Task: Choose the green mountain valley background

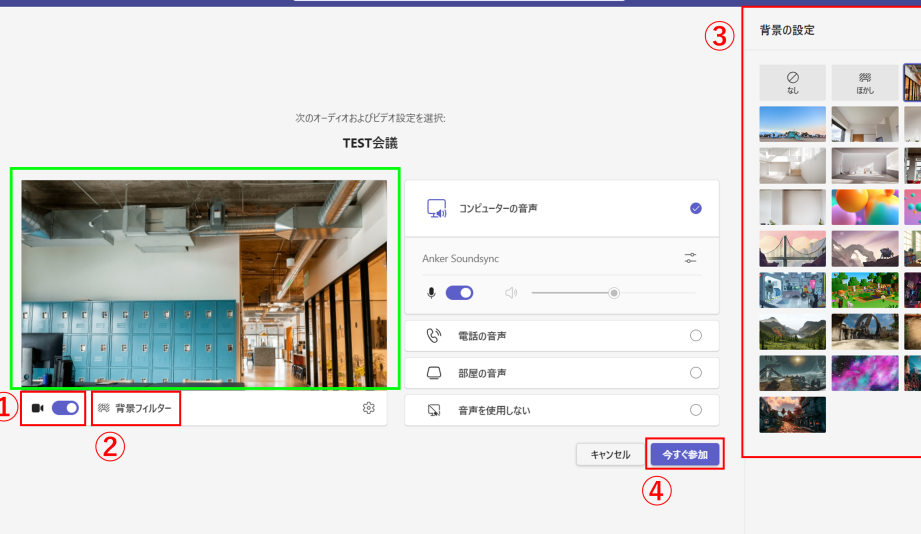Action: (x=792, y=331)
